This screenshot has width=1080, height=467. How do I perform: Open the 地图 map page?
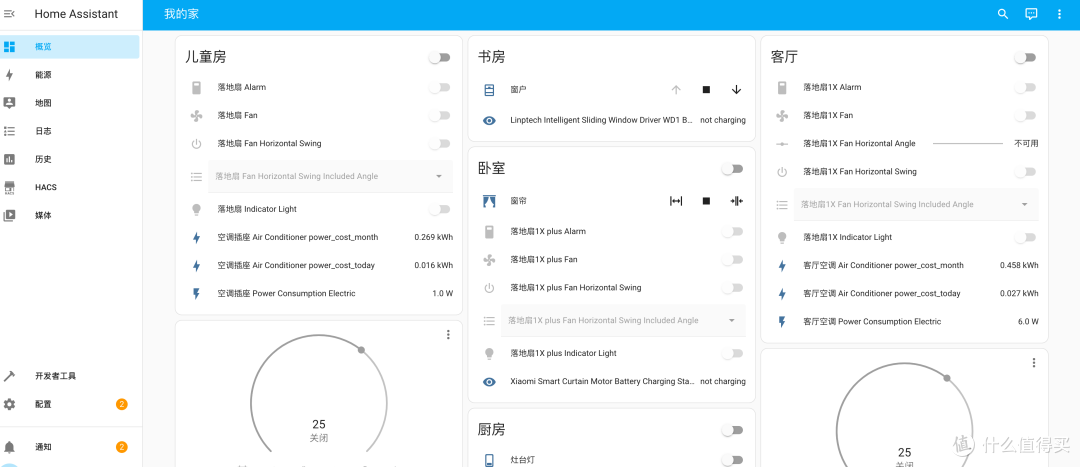pyautogui.click(x=70, y=103)
